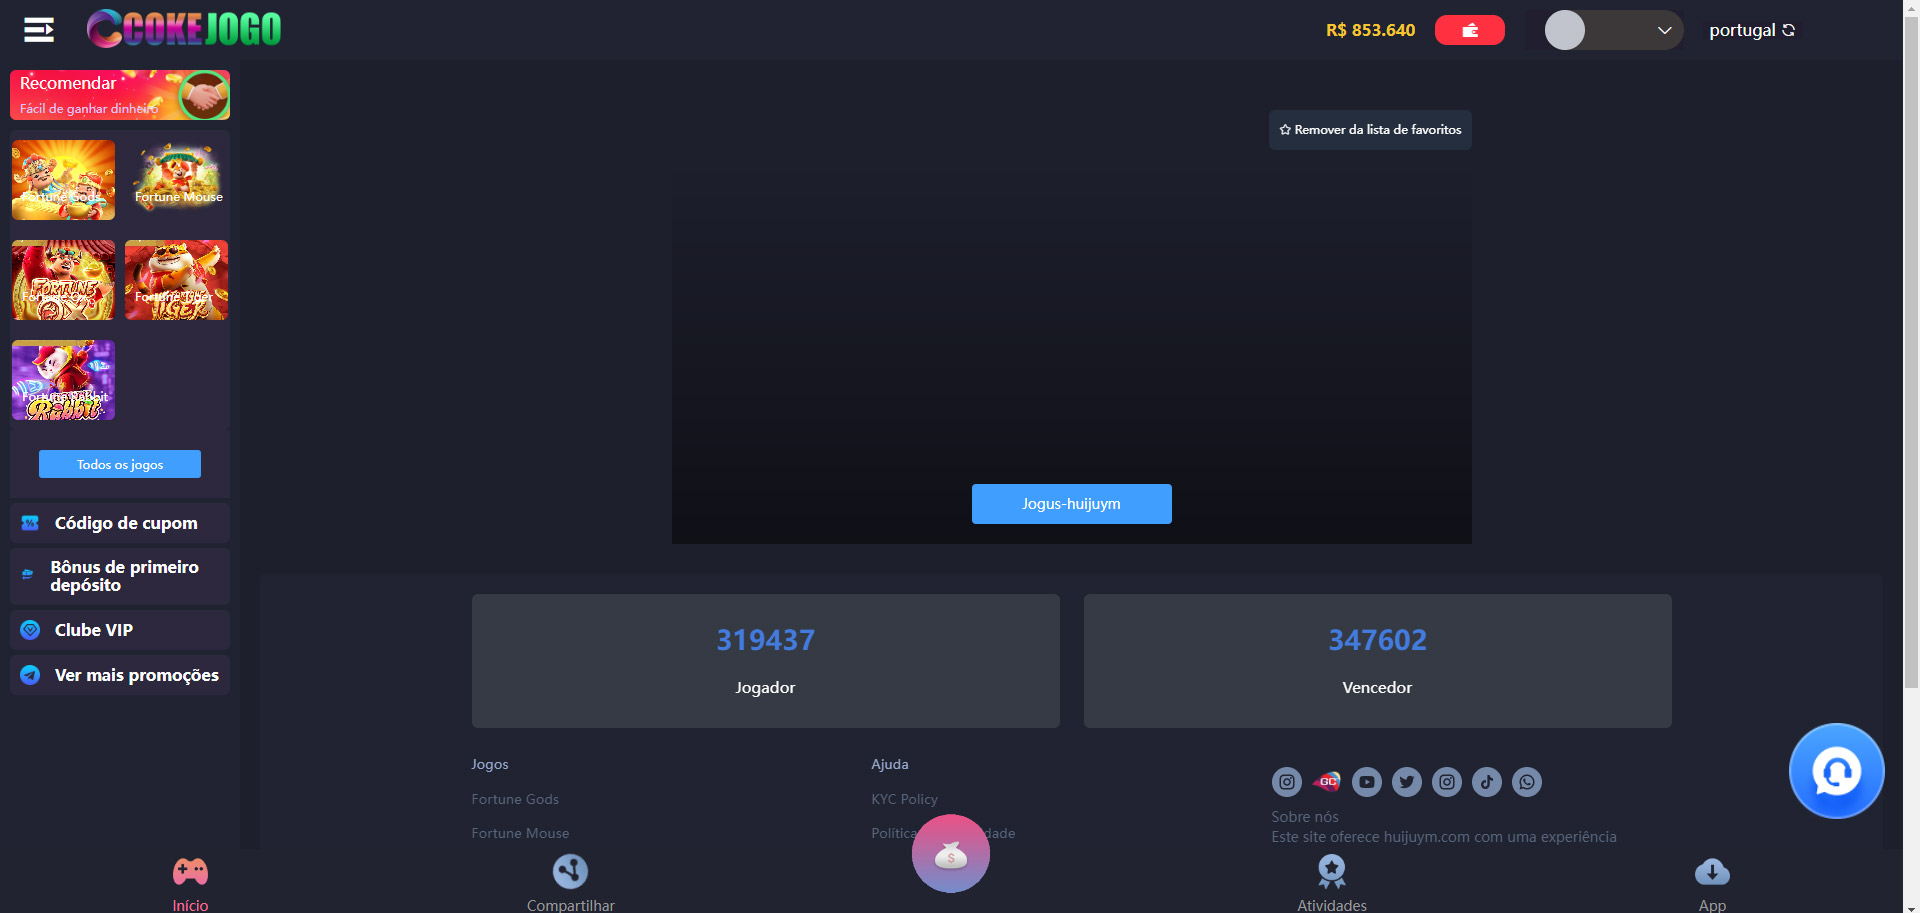This screenshot has width=1920, height=913.
Task: Click the Atividades badge icon
Action: [1331, 872]
